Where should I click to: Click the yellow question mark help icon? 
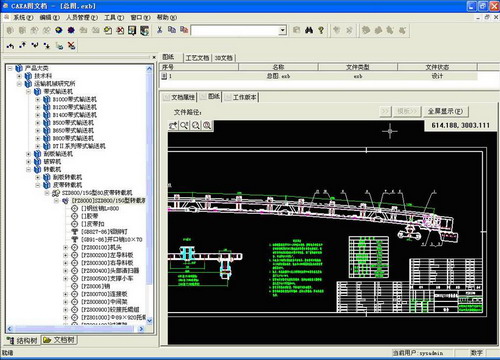321,30
